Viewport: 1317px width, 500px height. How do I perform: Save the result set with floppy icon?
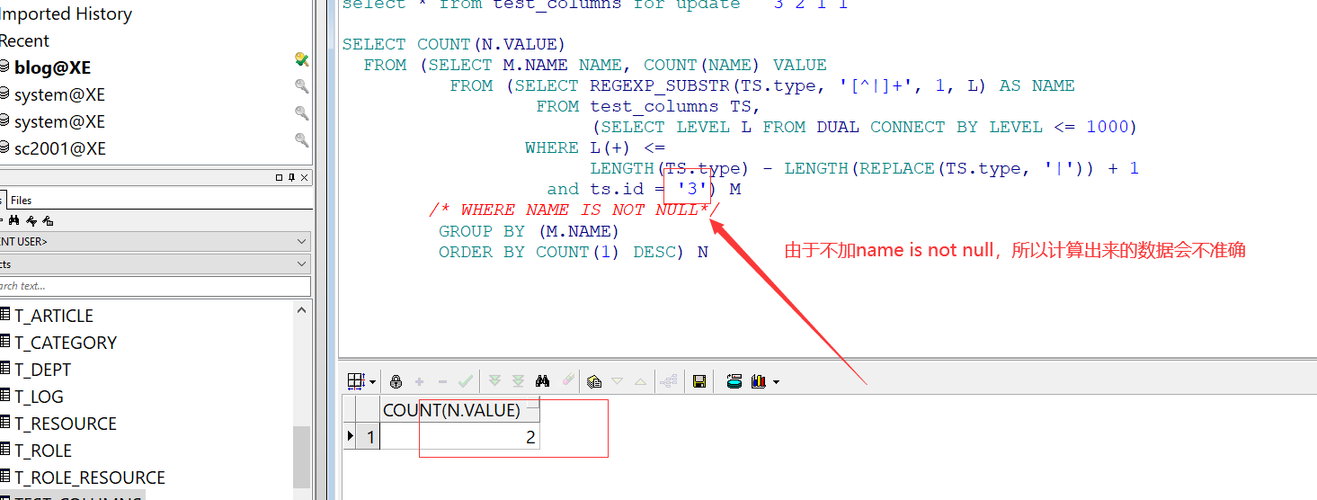coord(699,381)
